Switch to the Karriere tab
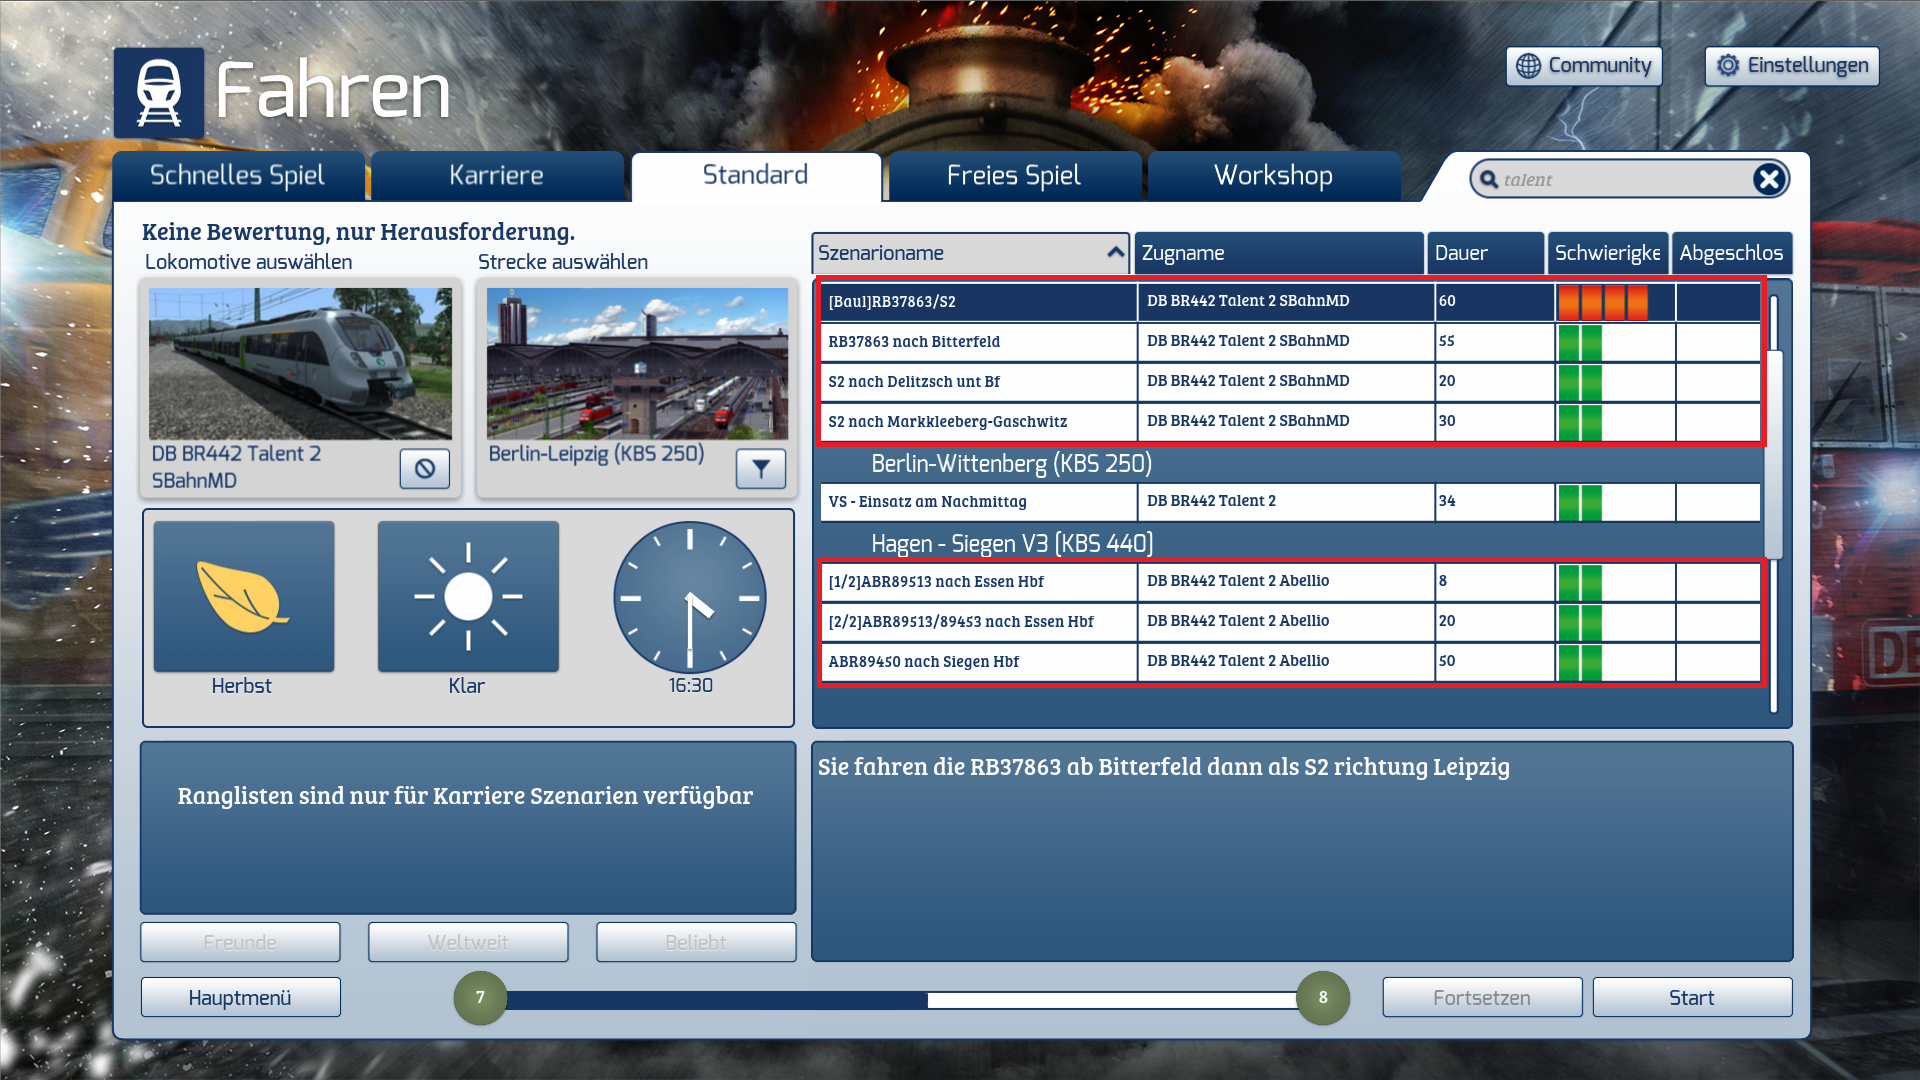 coord(497,176)
